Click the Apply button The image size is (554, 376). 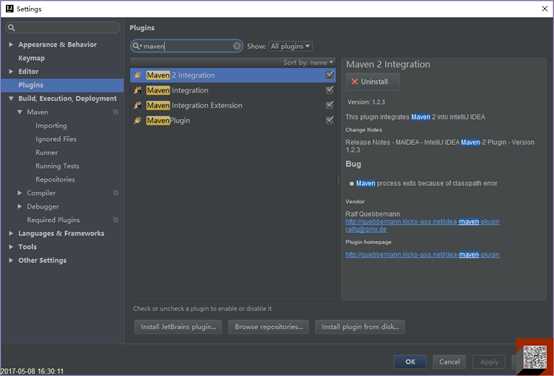tap(489, 362)
